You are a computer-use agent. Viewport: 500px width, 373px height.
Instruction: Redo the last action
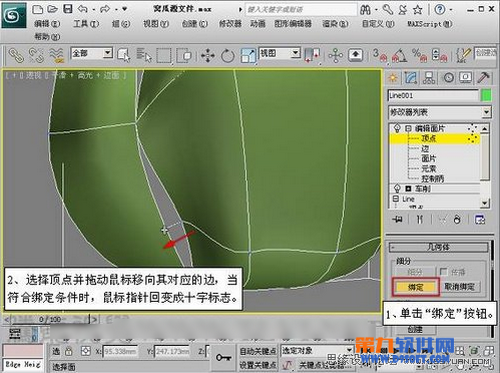tap(105, 9)
